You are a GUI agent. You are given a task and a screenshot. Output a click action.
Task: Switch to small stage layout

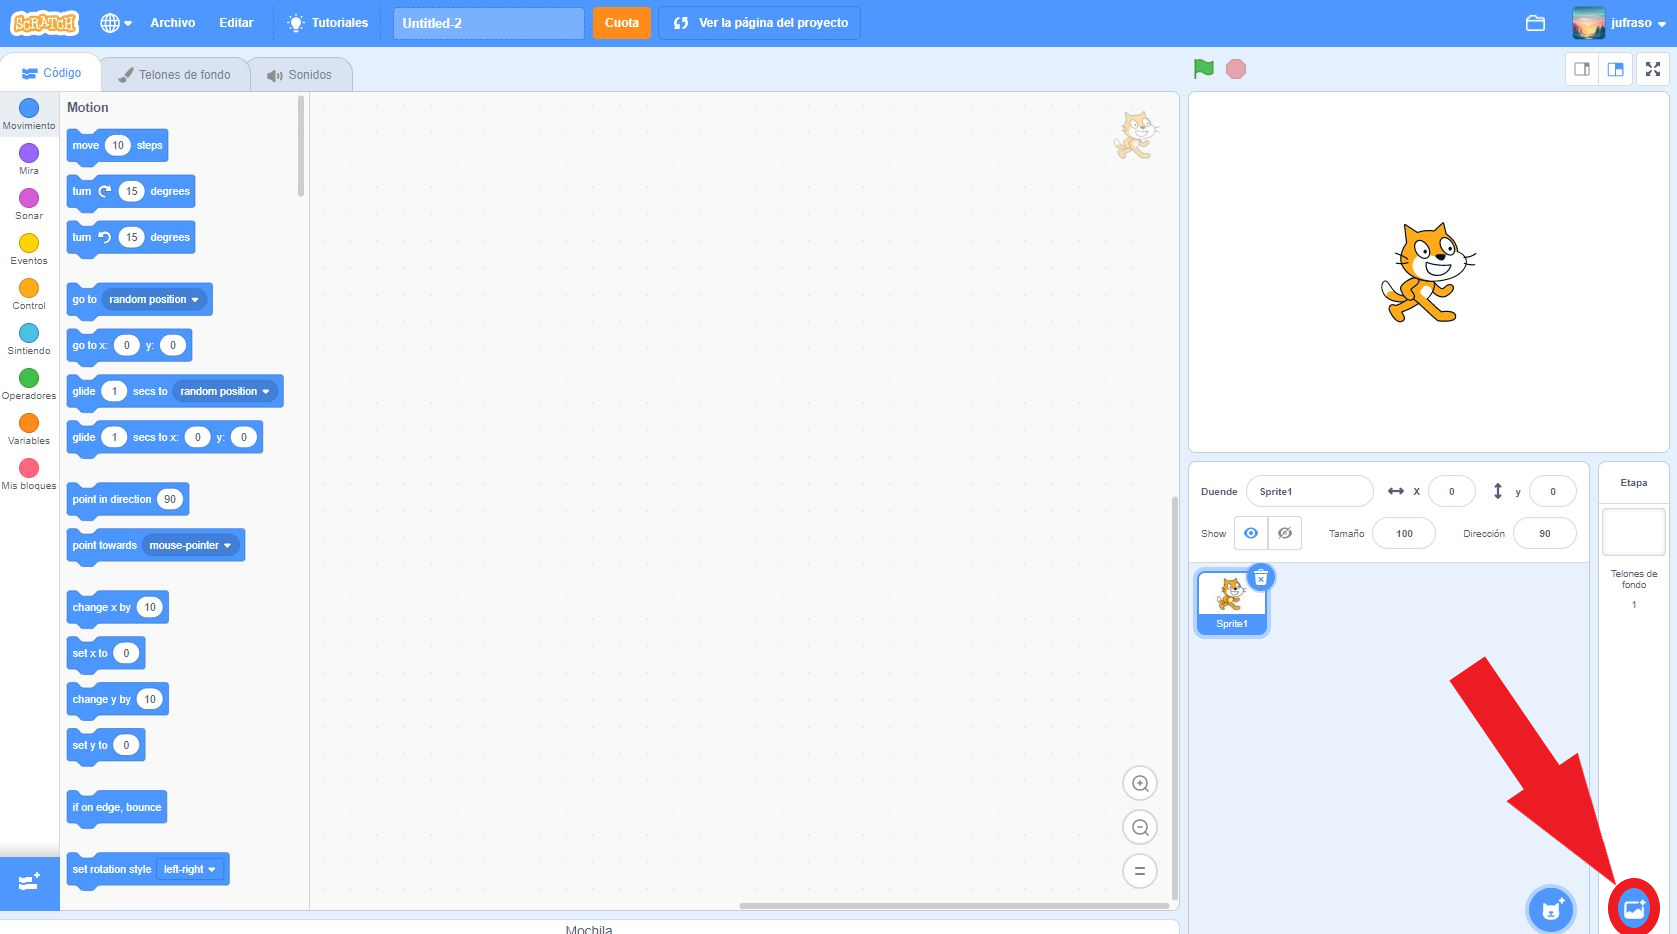click(1582, 69)
